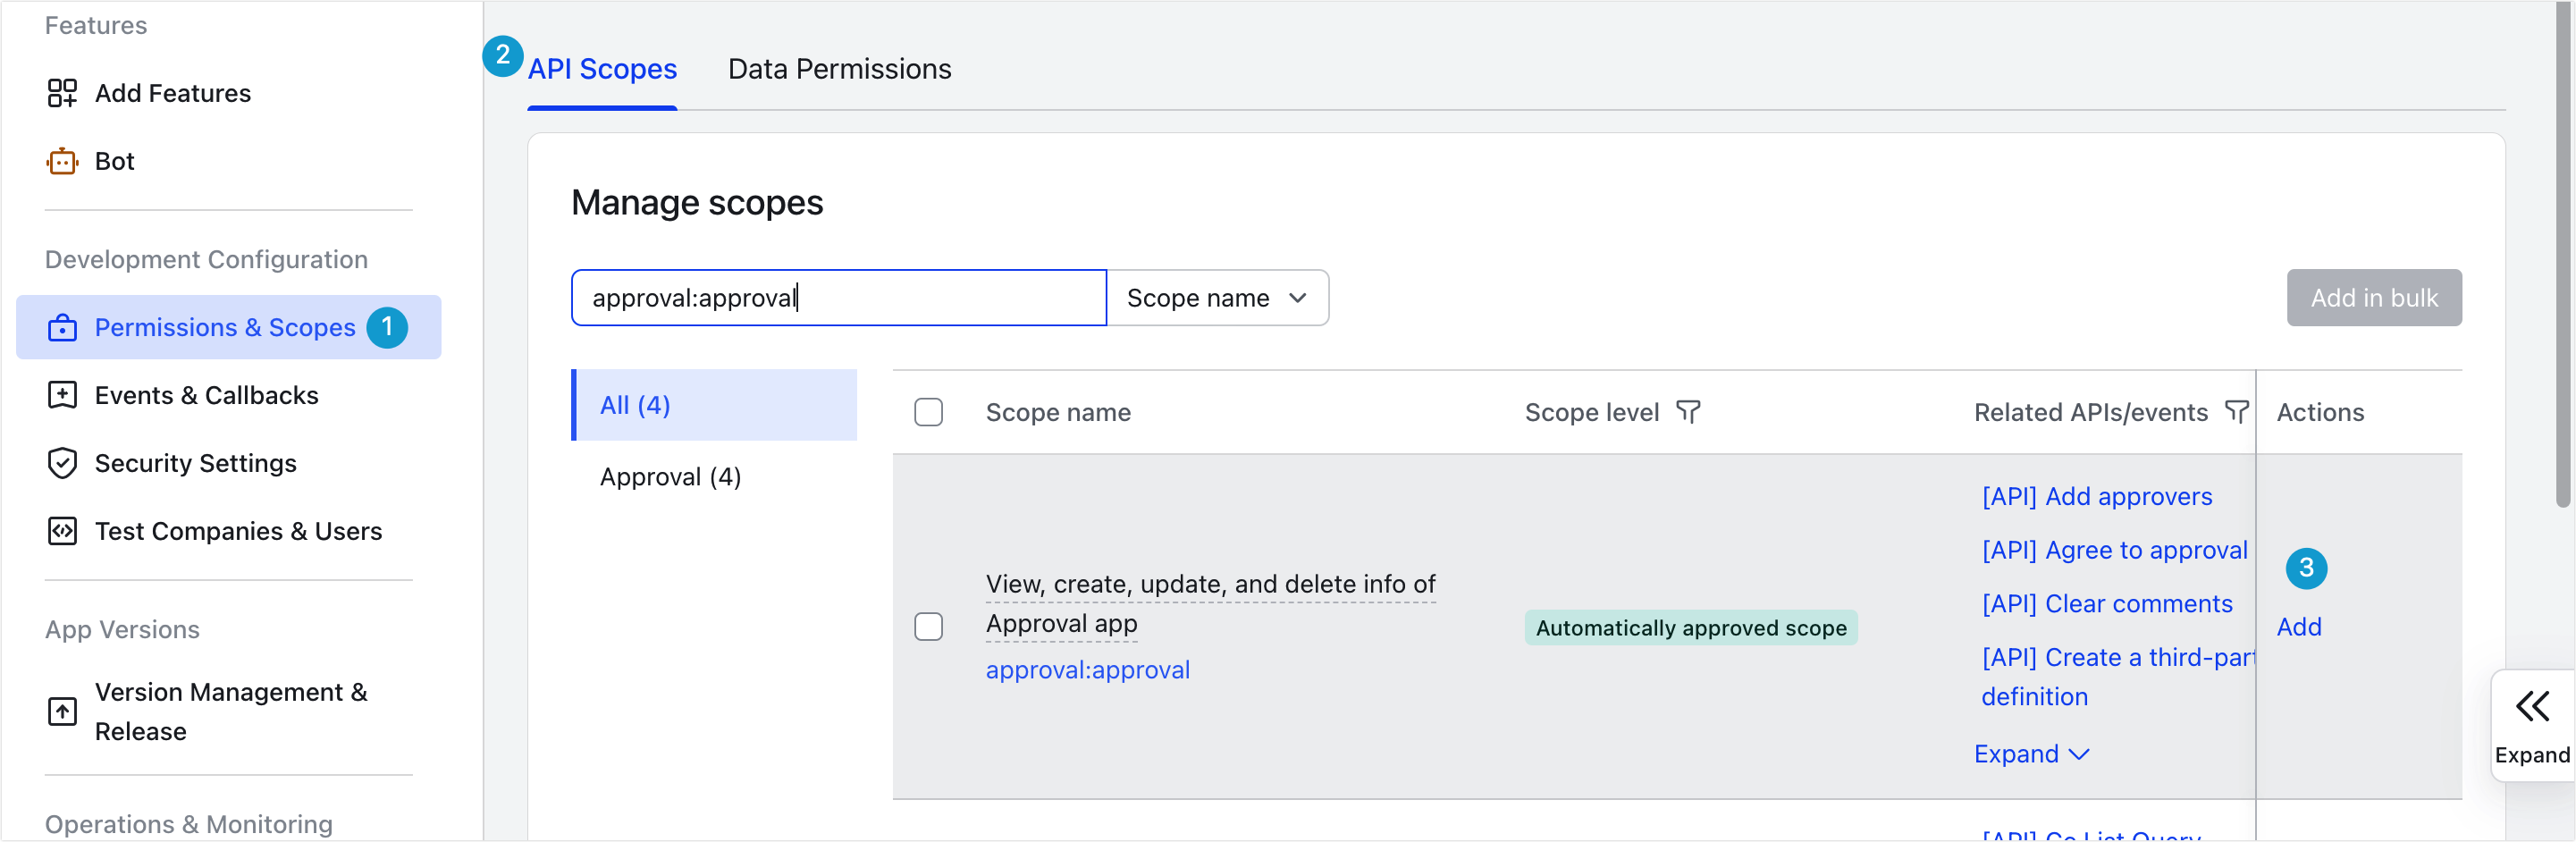Open the Scope name search-type dropdown

1217,298
